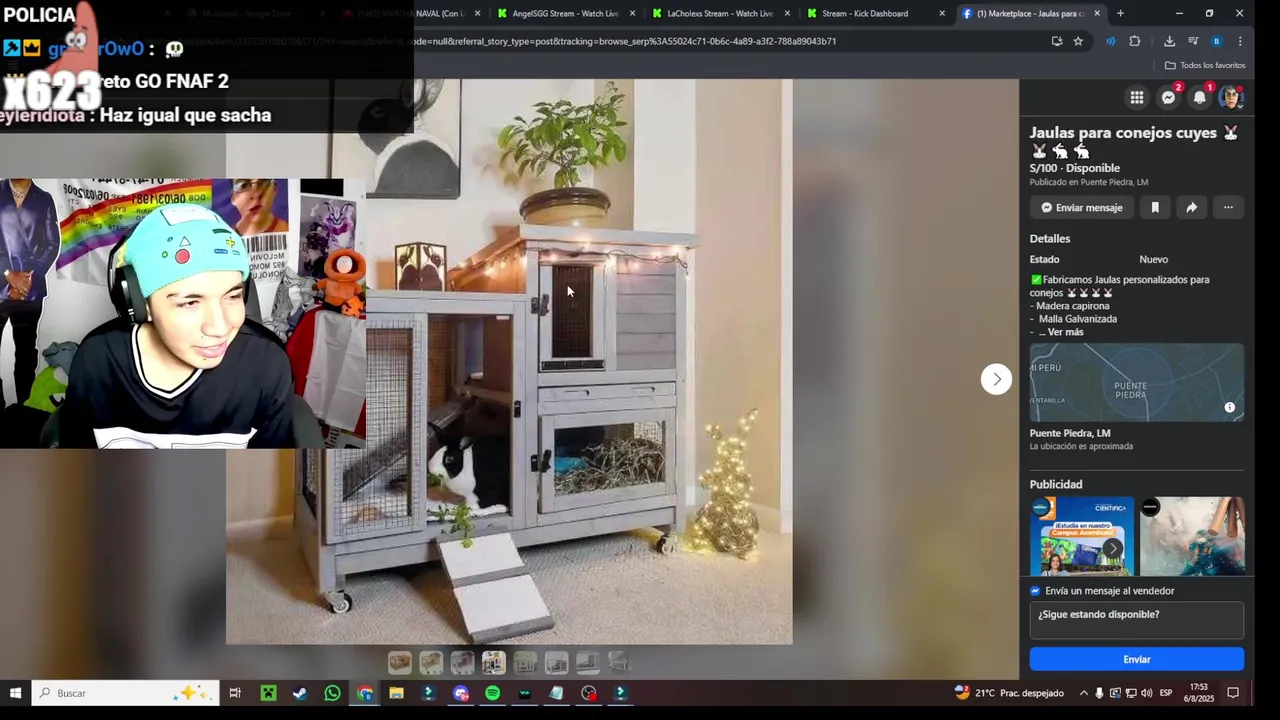Send message with Enviar button
1280x720 pixels.
coord(1137,659)
